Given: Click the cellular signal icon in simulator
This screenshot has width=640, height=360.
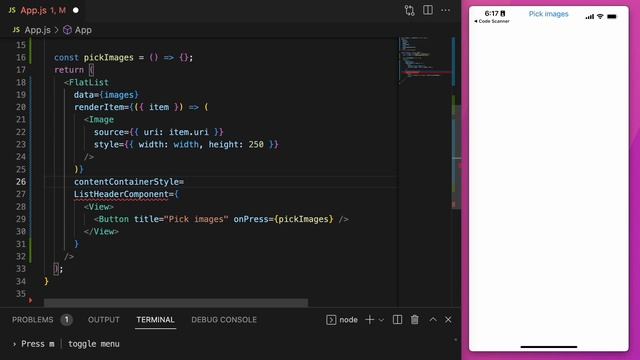Looking at the screenshot, I should pyautogui.click(x=589, y=17).
